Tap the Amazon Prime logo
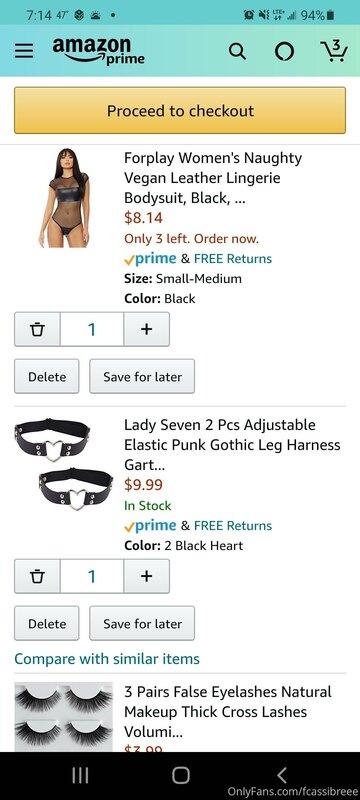 [98, 52]
